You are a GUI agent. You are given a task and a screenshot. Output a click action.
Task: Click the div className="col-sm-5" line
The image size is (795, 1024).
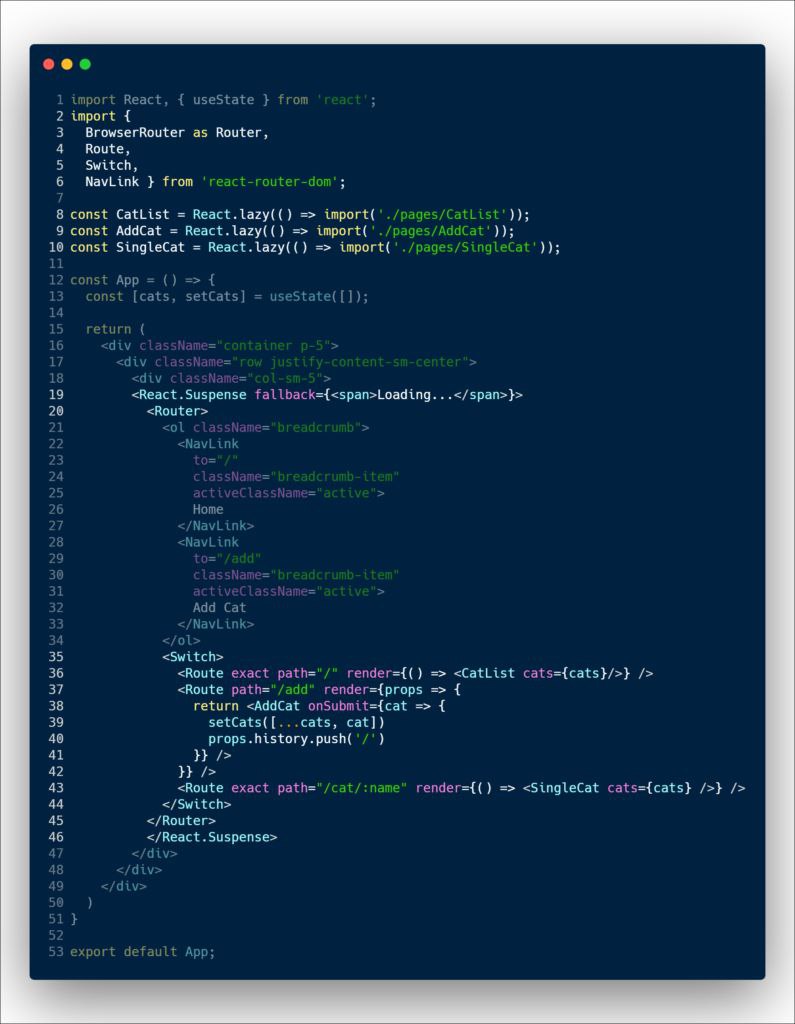231,378
